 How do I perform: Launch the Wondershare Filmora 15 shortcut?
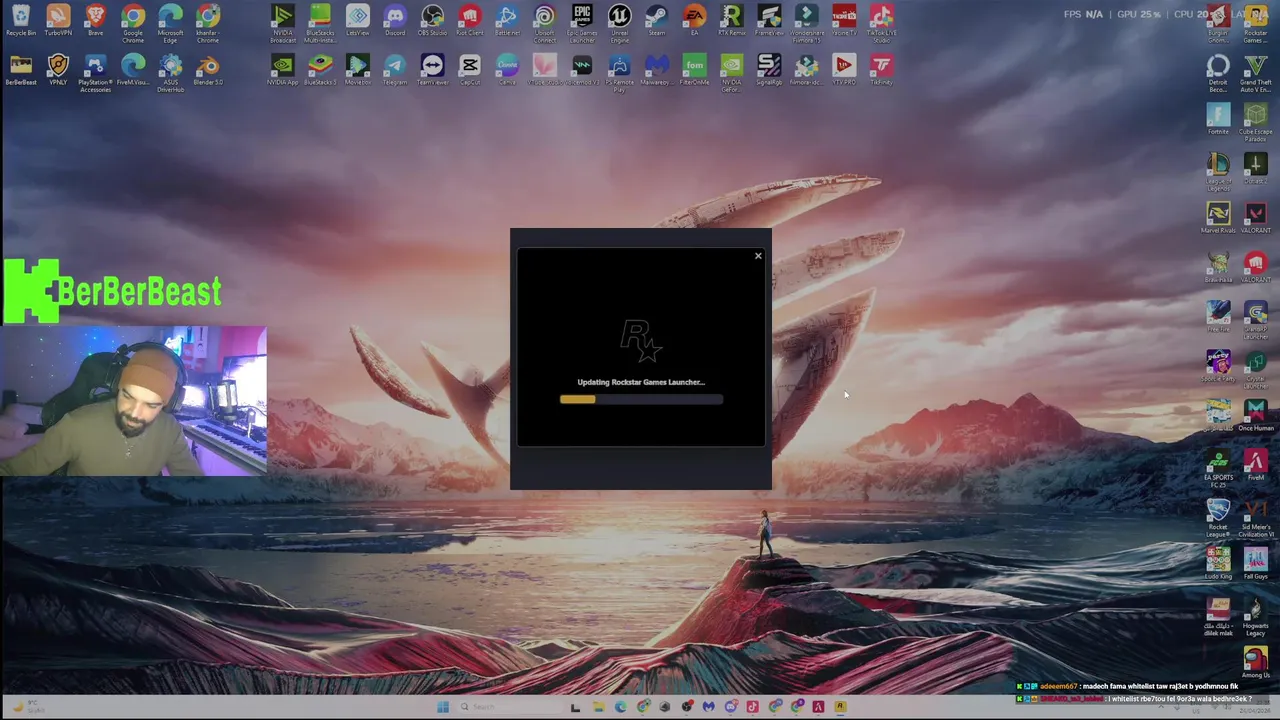point(807,22)
